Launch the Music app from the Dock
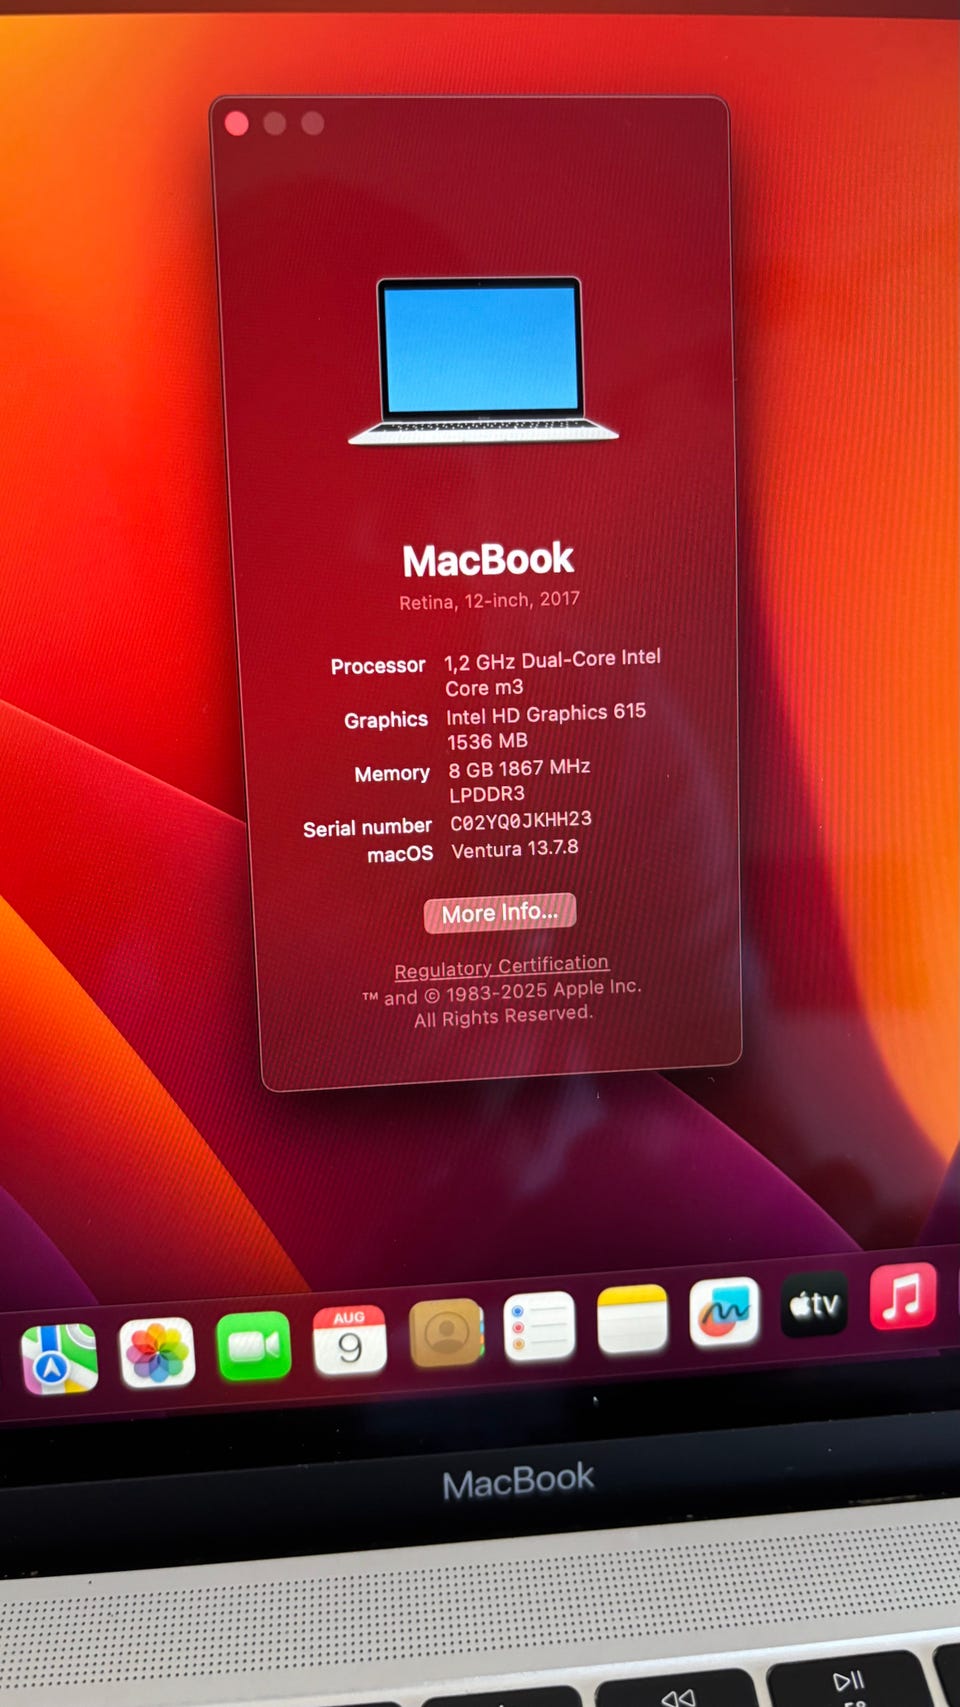960x1707 pixels. (903, 1296)
